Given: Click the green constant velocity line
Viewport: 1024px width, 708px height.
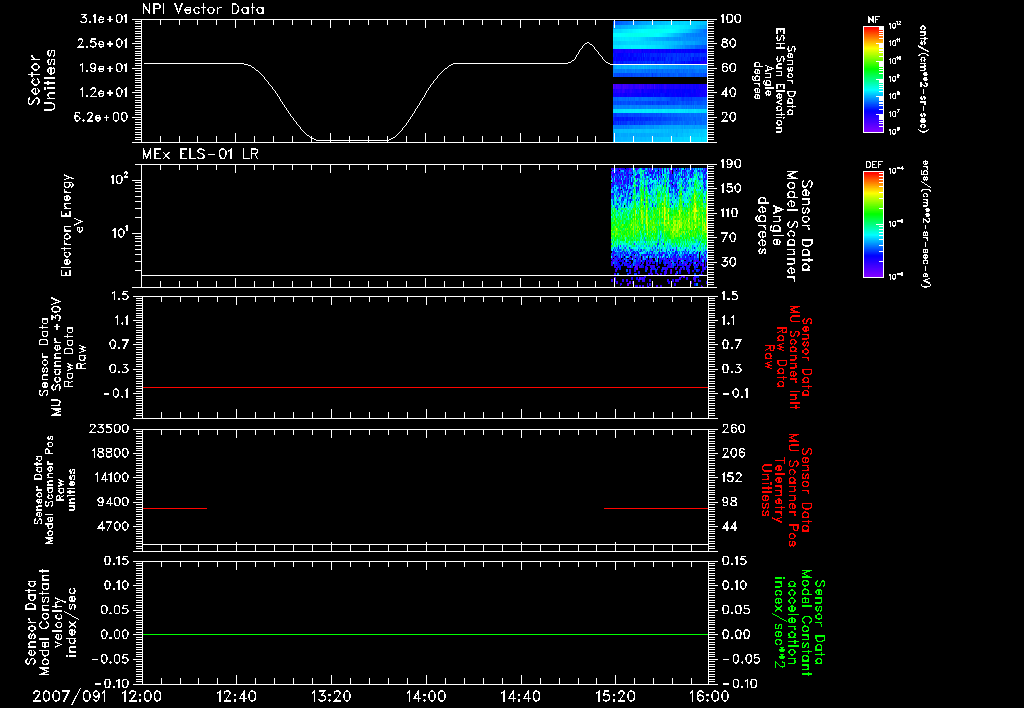Looking at the screenshot, I should point(424,634).
